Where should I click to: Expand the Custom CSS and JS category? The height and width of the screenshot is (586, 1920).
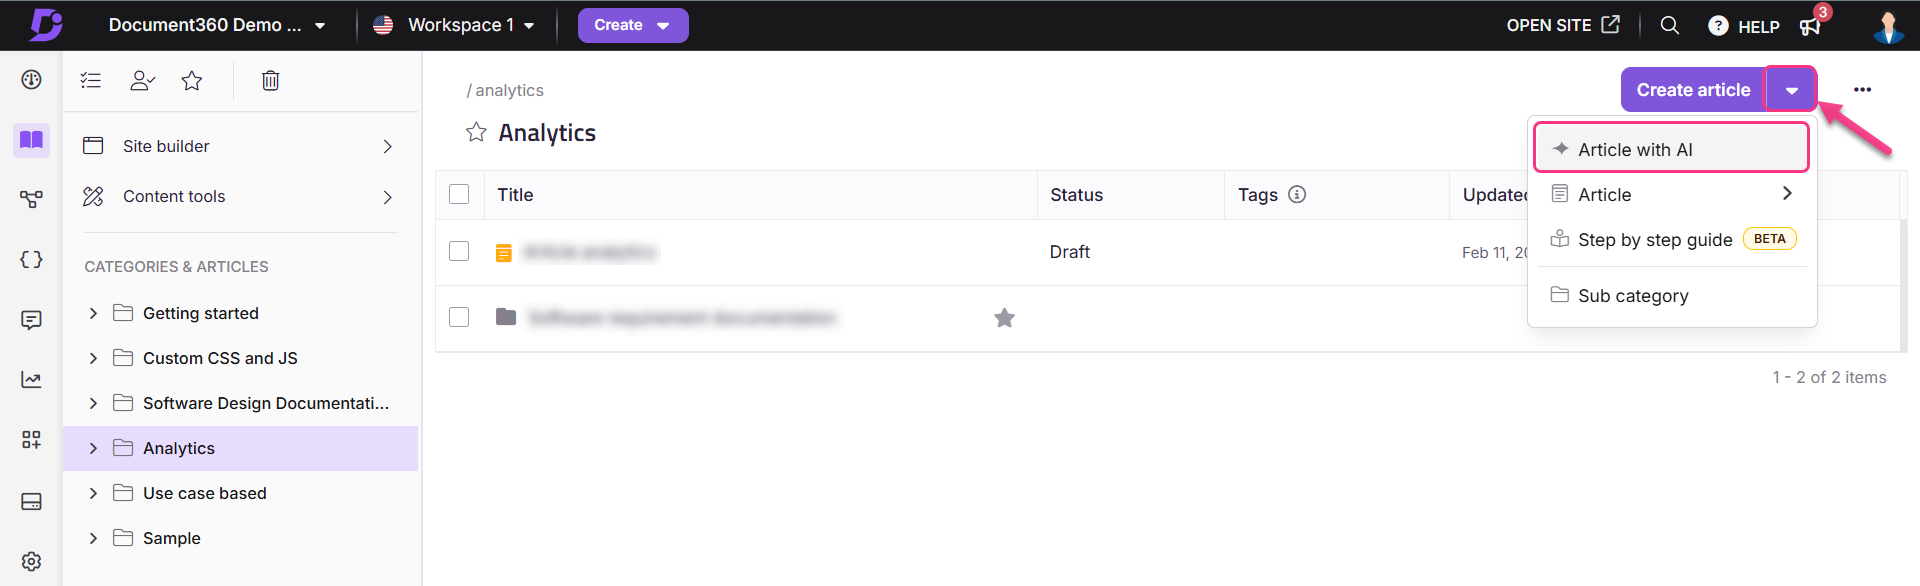pyautogui.click(x=93, y=358)
